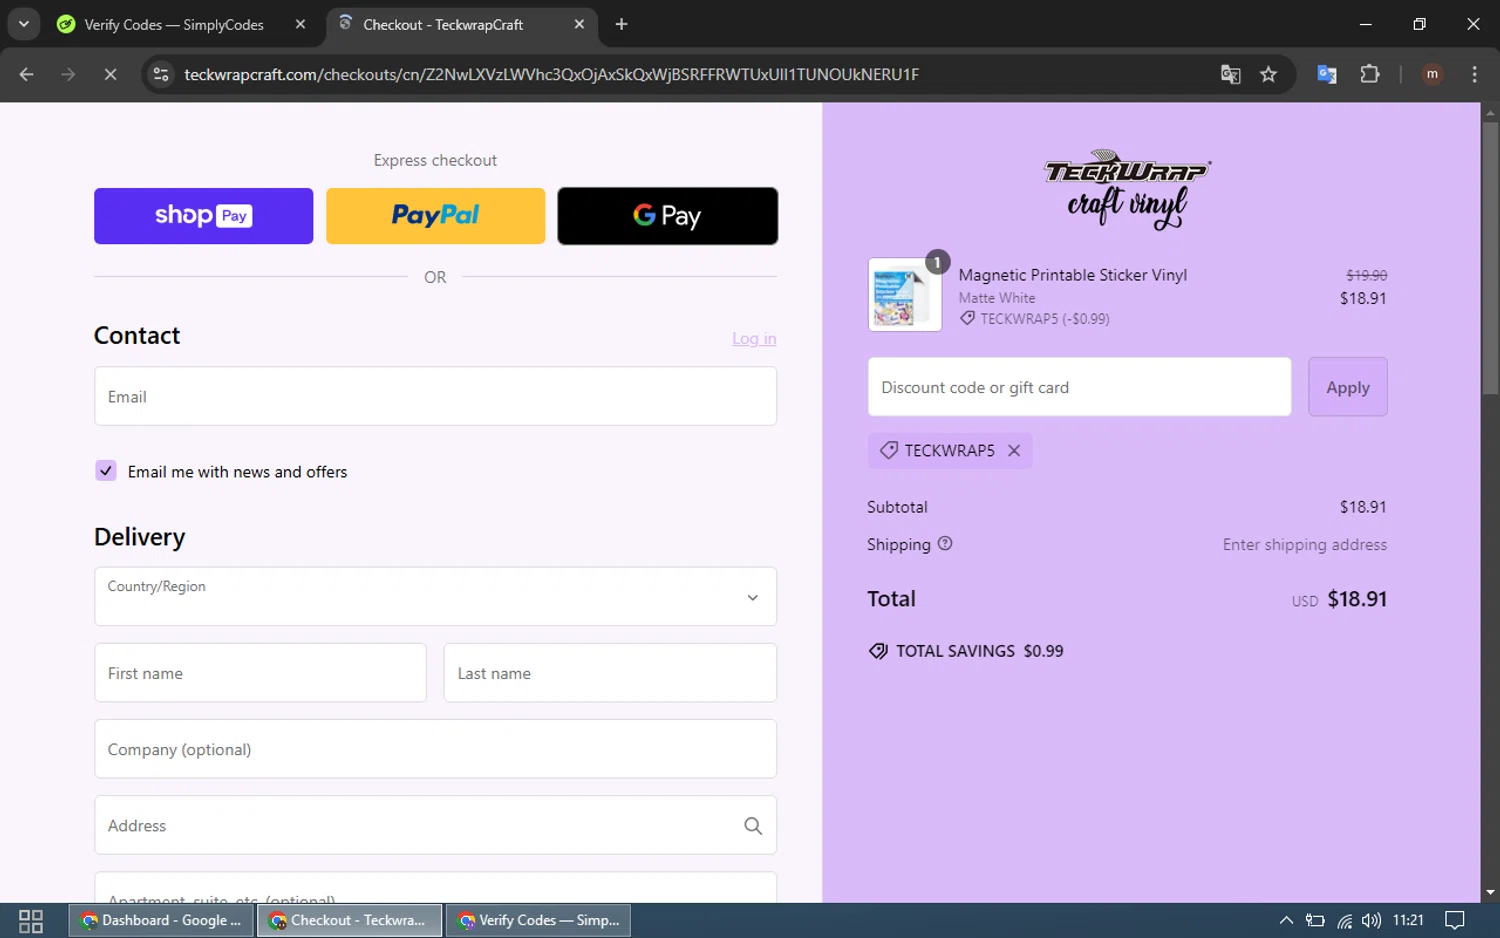This screenshot has height=938, width=1500.
Task: Stop the page from loading
Action: [x=110, y=74]
